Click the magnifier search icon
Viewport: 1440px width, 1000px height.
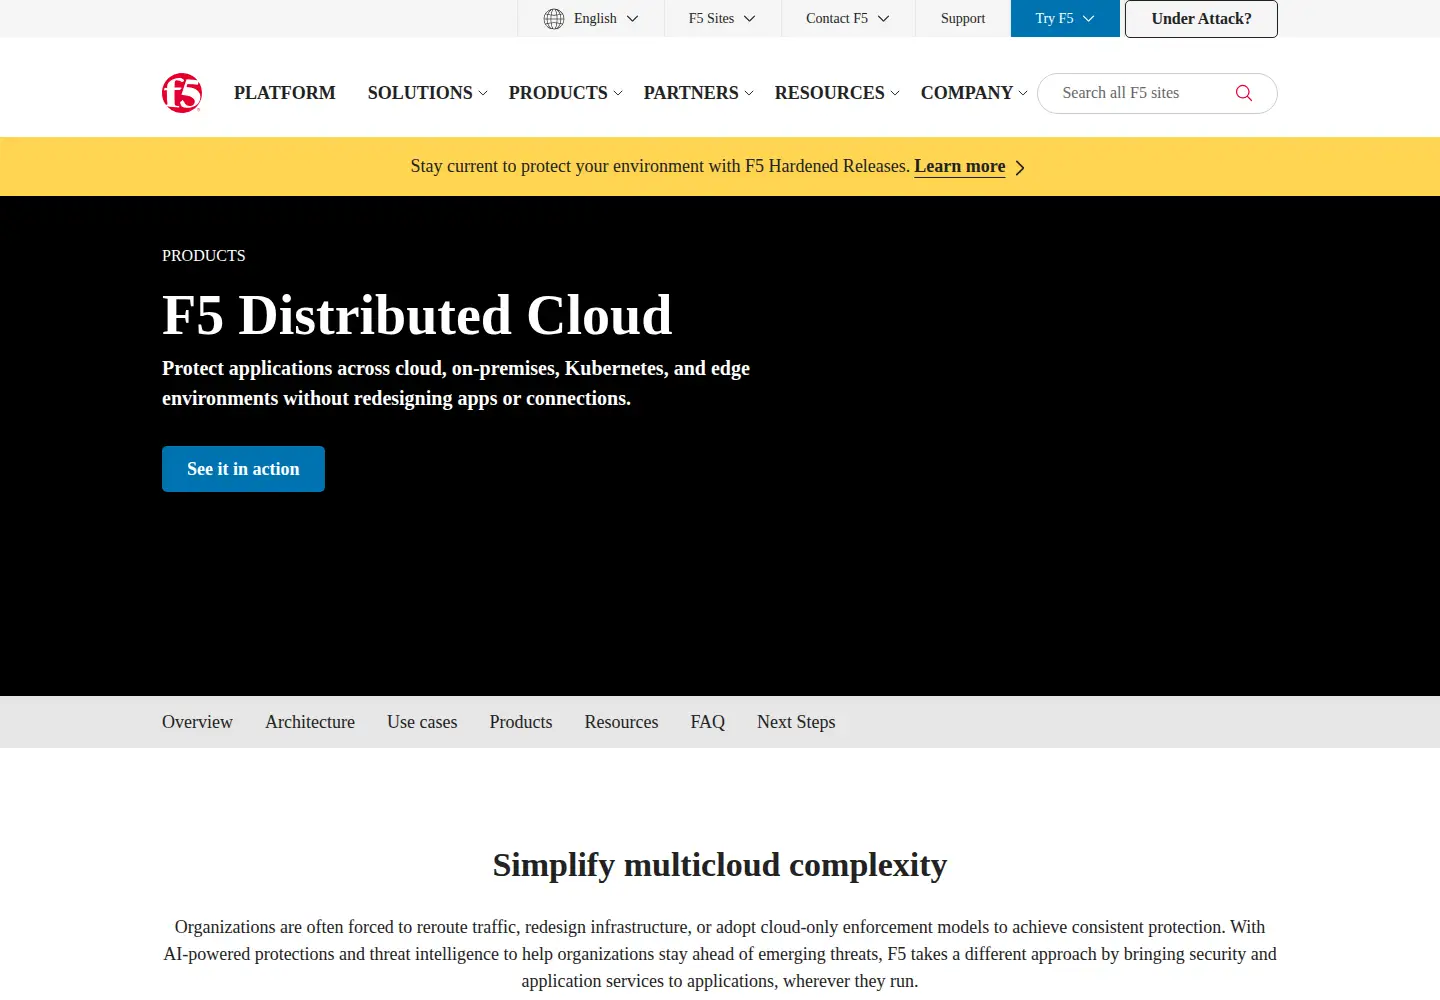1244,93
